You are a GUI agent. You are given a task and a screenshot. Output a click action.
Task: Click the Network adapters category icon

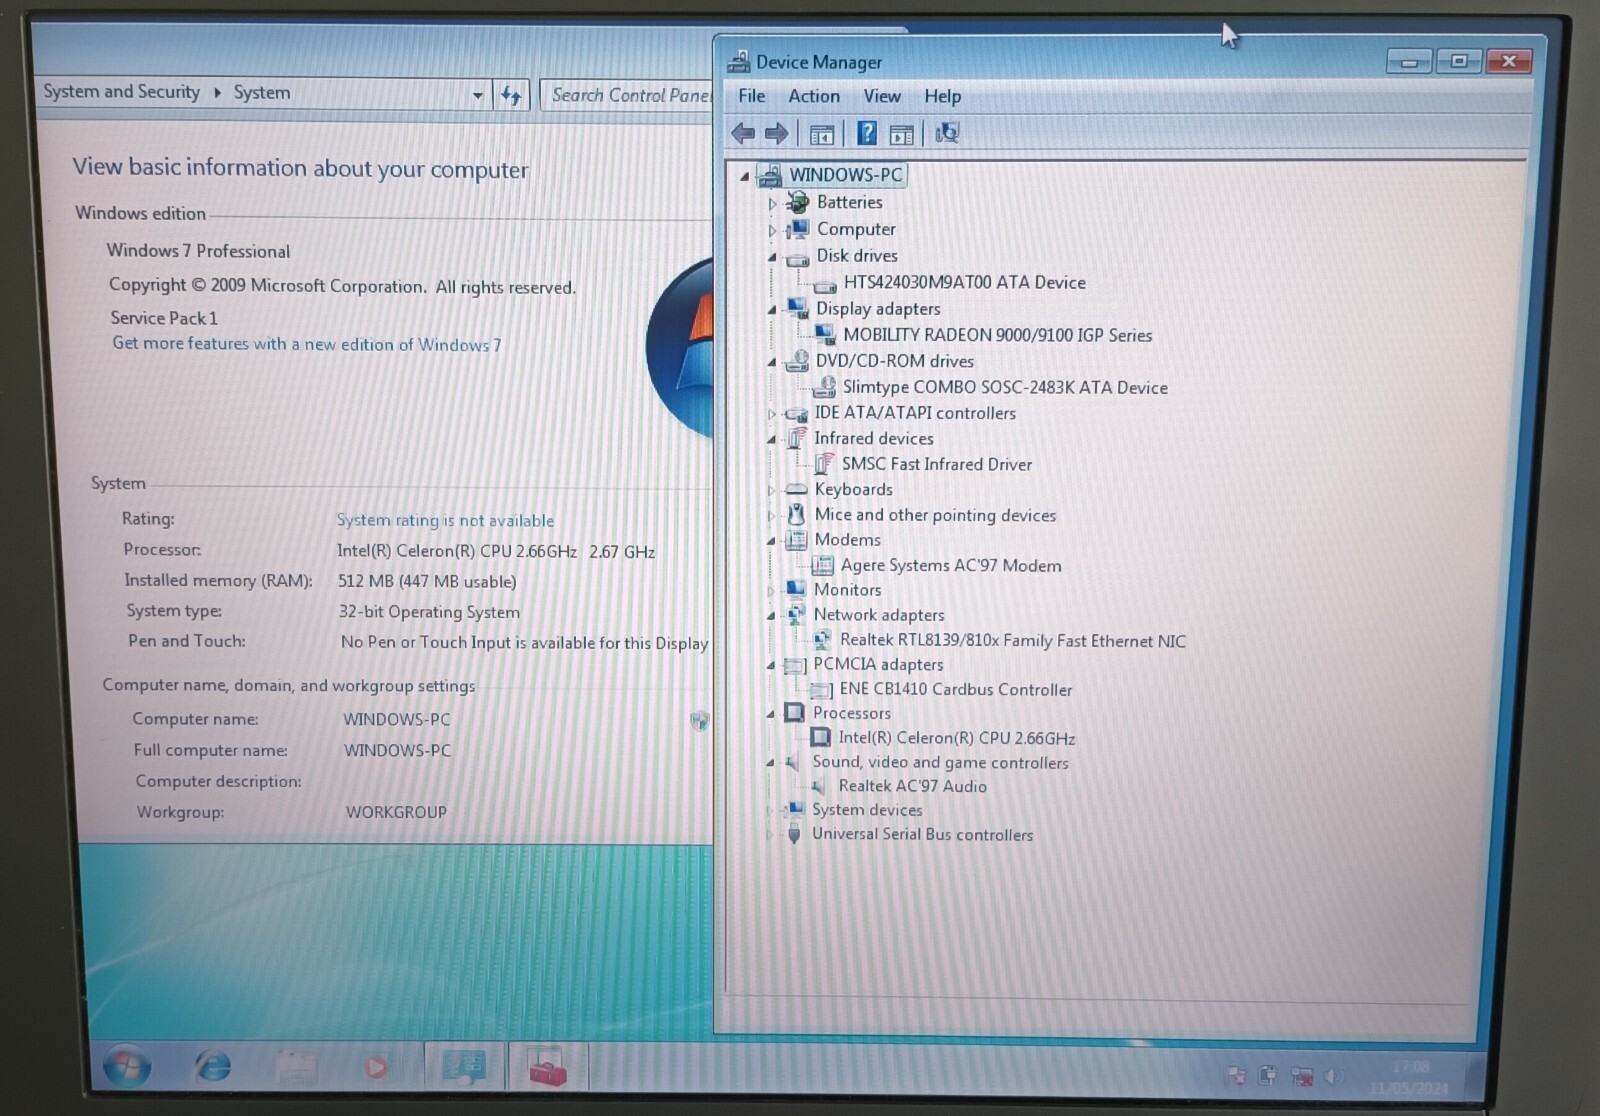pyautogui.click(x=796, y=614)
